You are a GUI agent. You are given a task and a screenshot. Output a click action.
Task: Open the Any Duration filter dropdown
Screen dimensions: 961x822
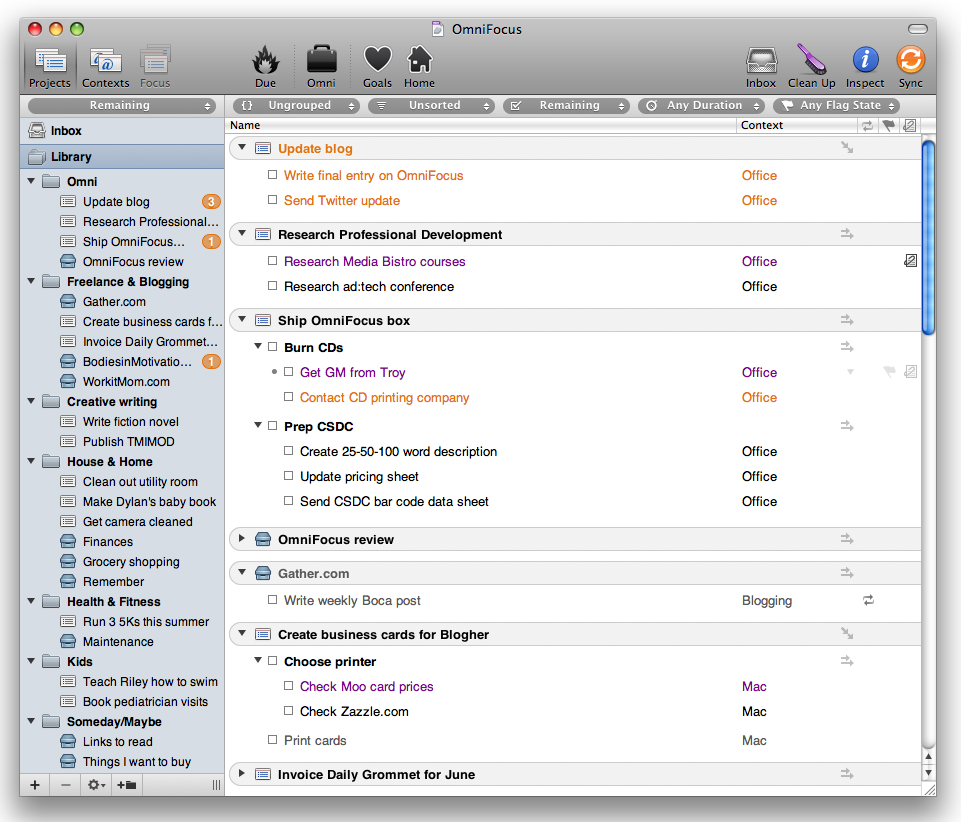point(701,105)
